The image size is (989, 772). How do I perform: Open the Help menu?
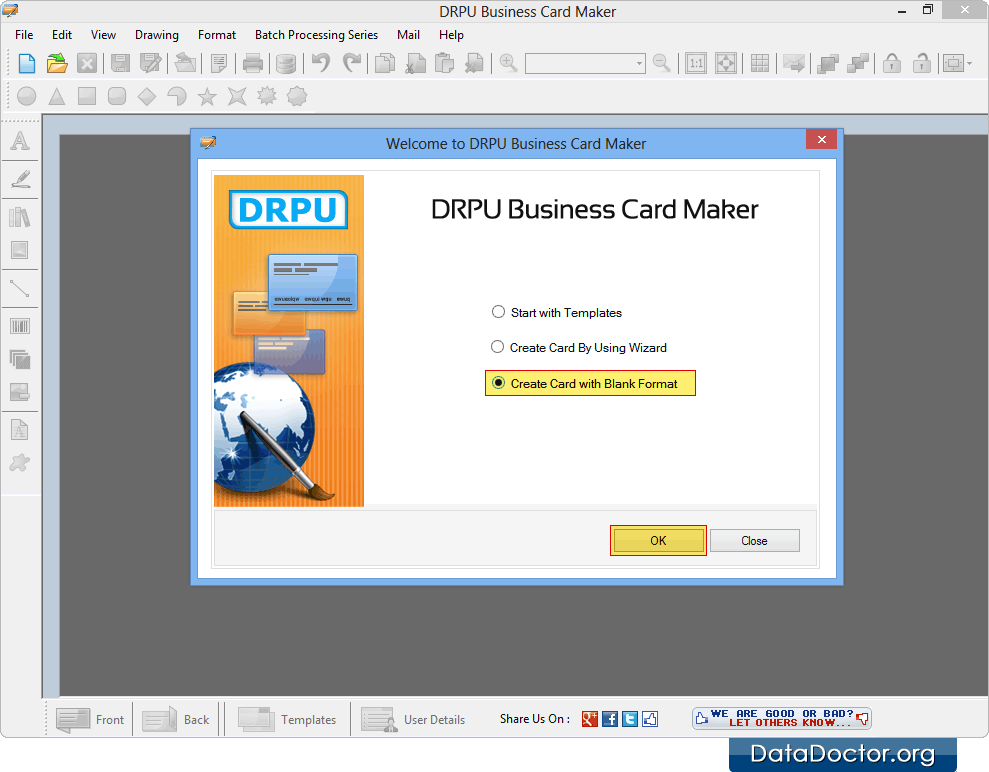pyautogui.click(x=452, y=35)
